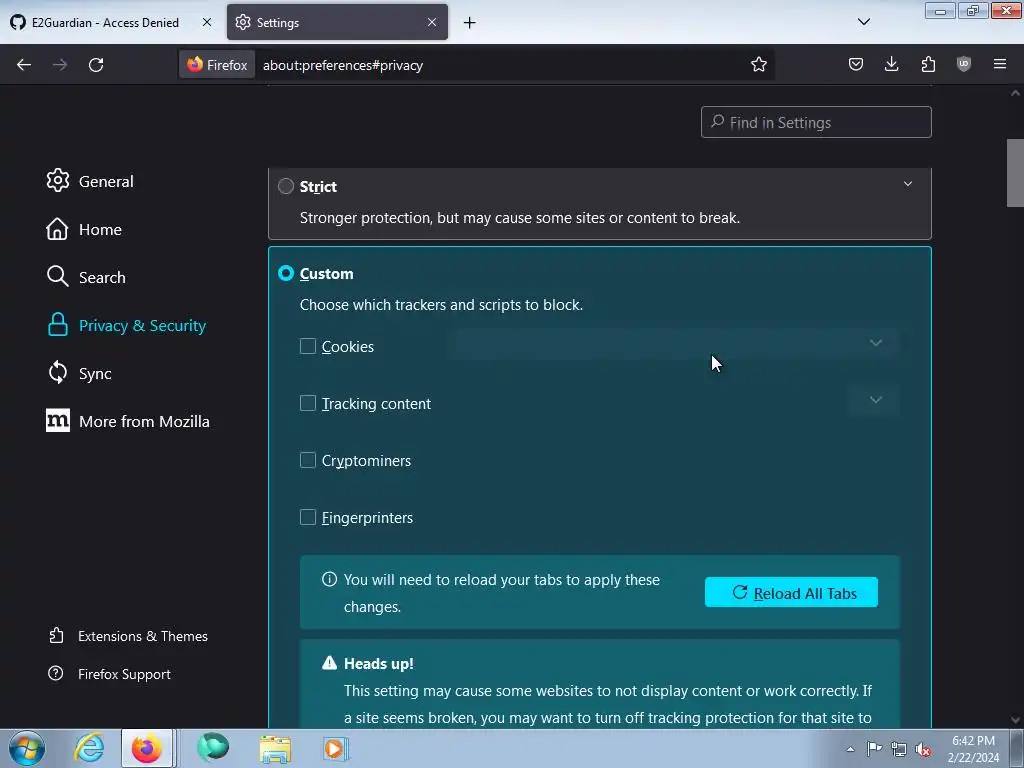Bookmark this page with the star icon
This screenshot has height=768, width=1024.
(x=758, y=65)
